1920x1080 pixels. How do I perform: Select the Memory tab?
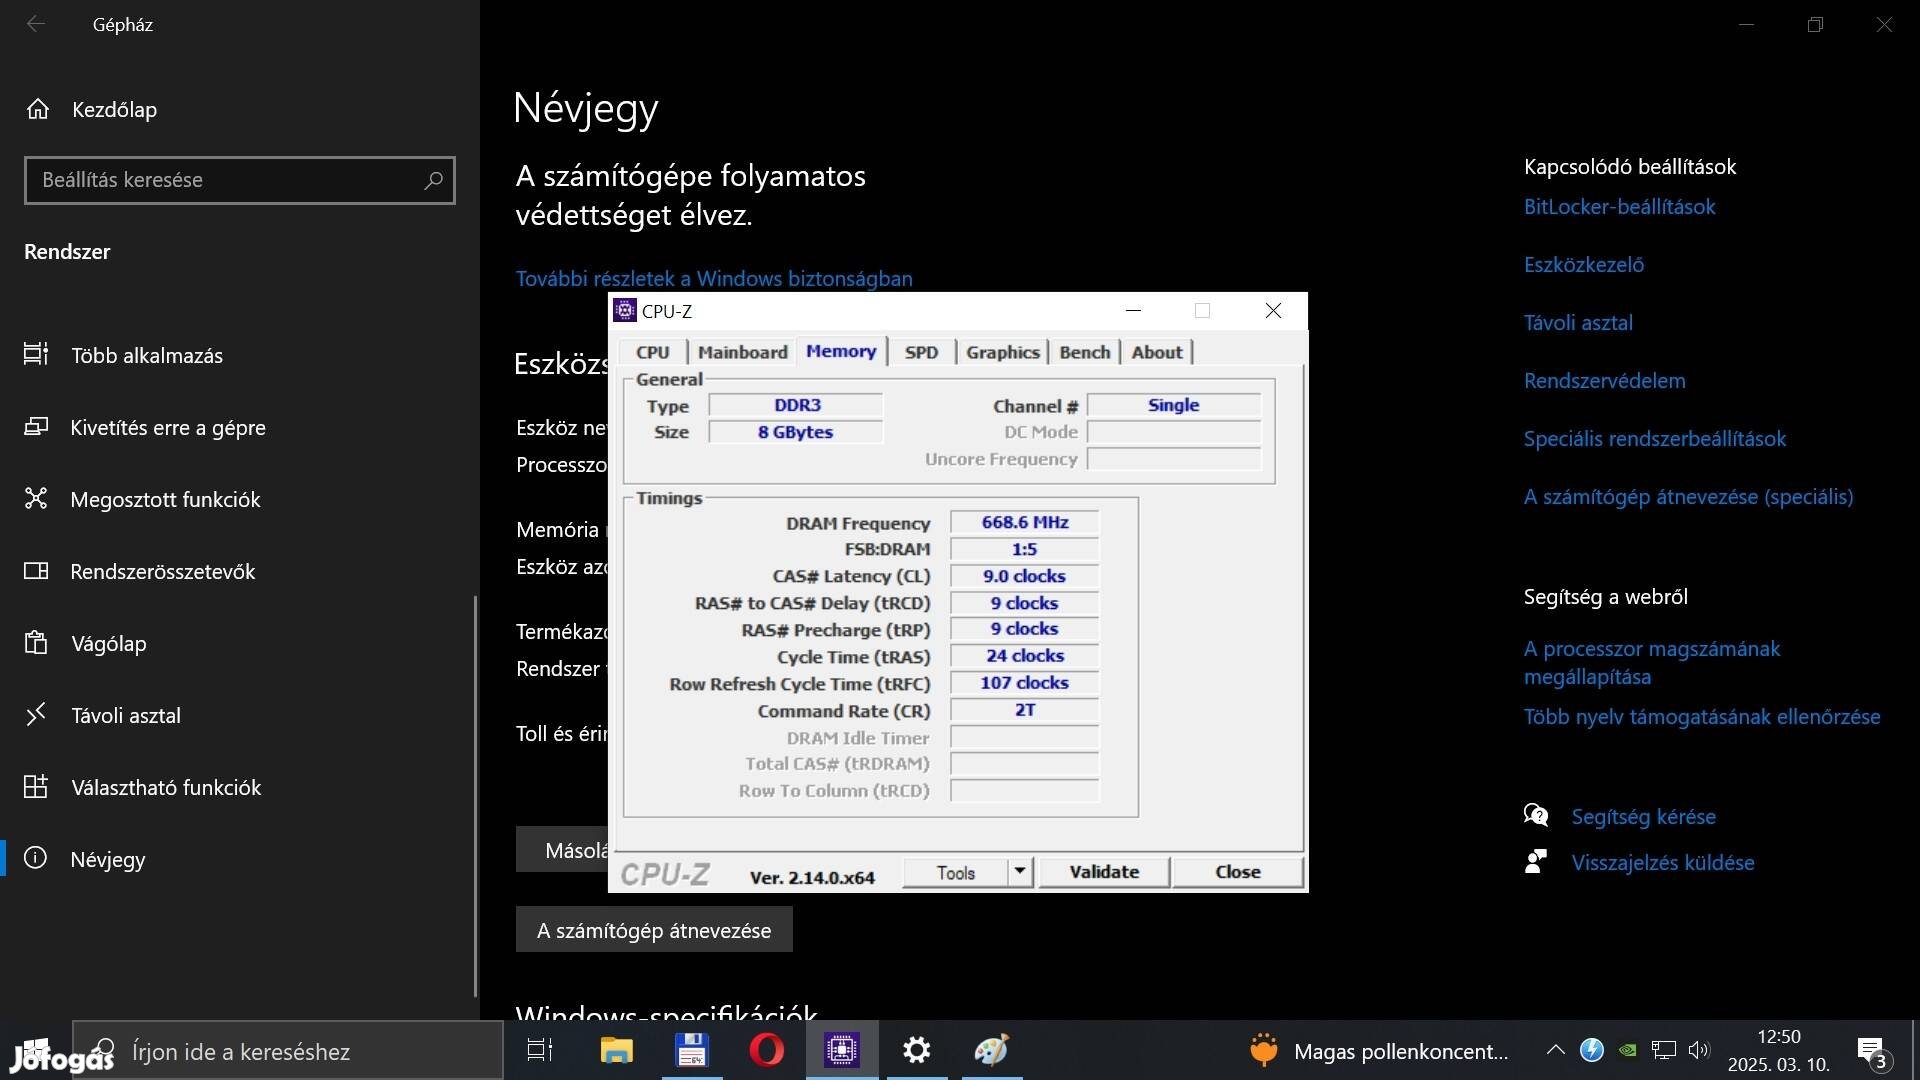point(841,351)
